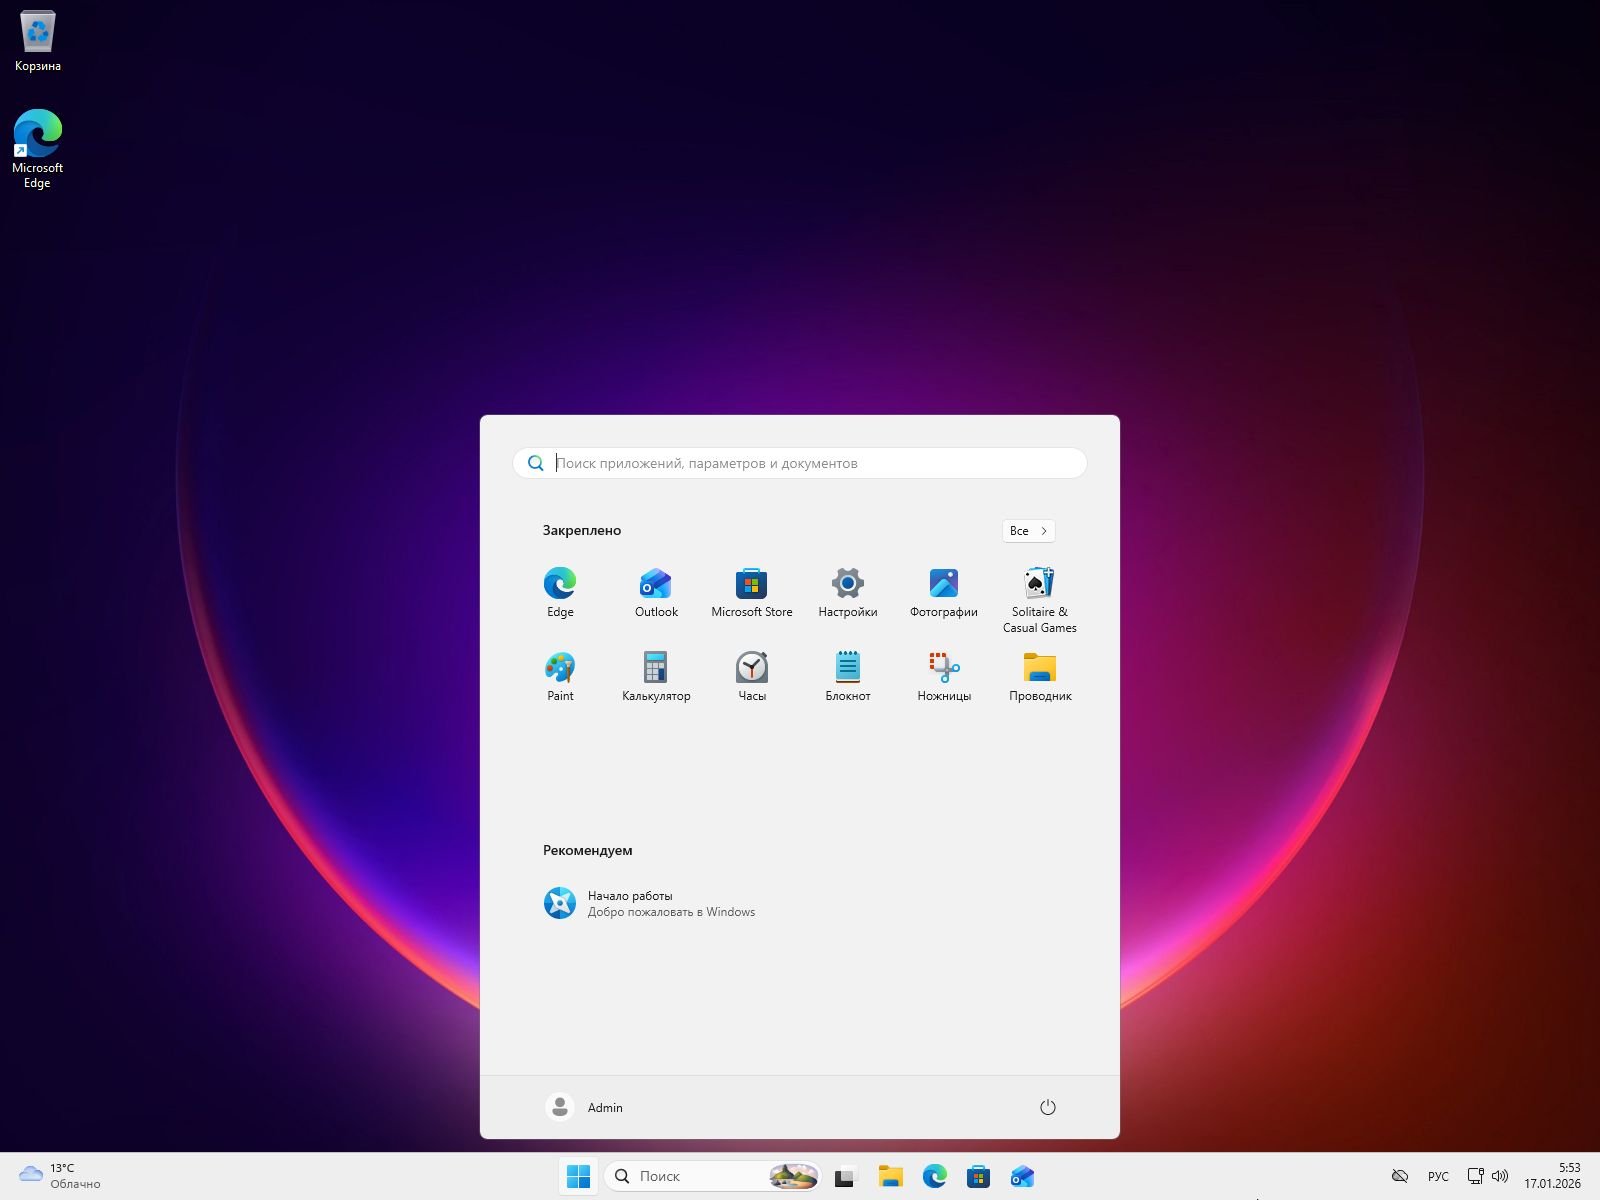Open the Калькулятор app
Screen dimensions: 1600x1200
point(656,676)
